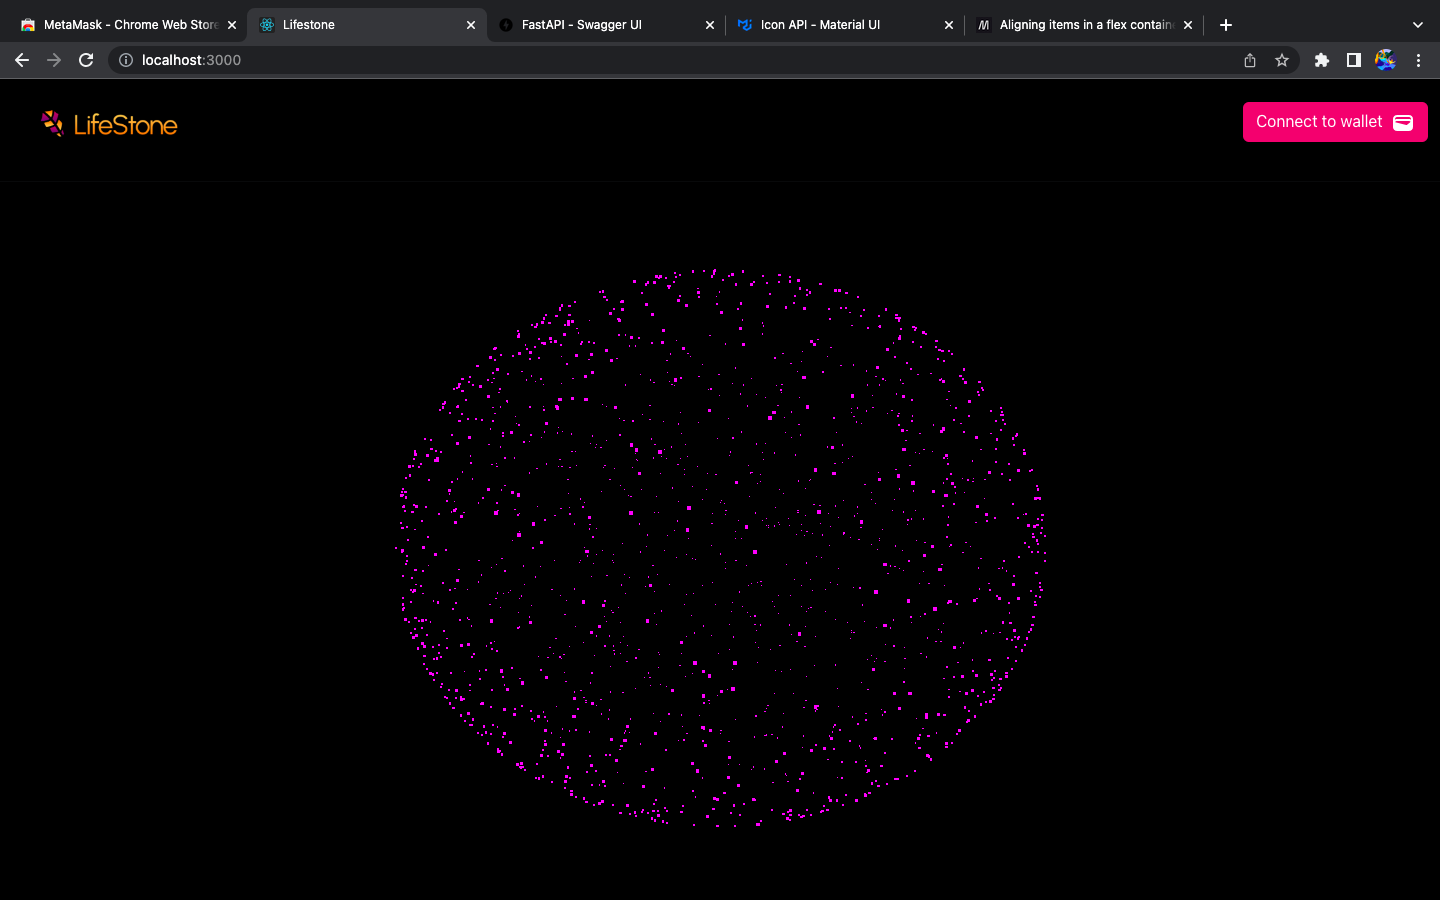This screenshot has width=1440, height=900.
Task: Go back using the browser back arrow
Action: click(x=22, y=60)
